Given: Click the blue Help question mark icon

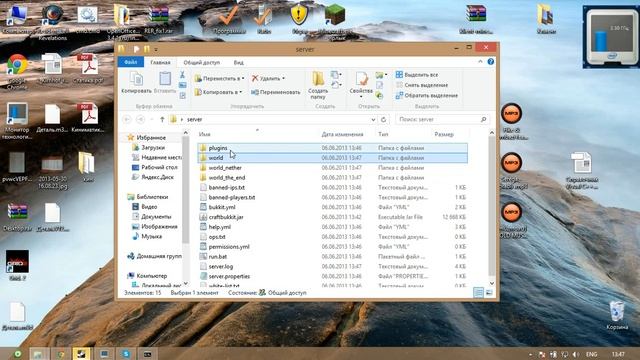Looking at the screenshot, I should click(x=491, y=62).
